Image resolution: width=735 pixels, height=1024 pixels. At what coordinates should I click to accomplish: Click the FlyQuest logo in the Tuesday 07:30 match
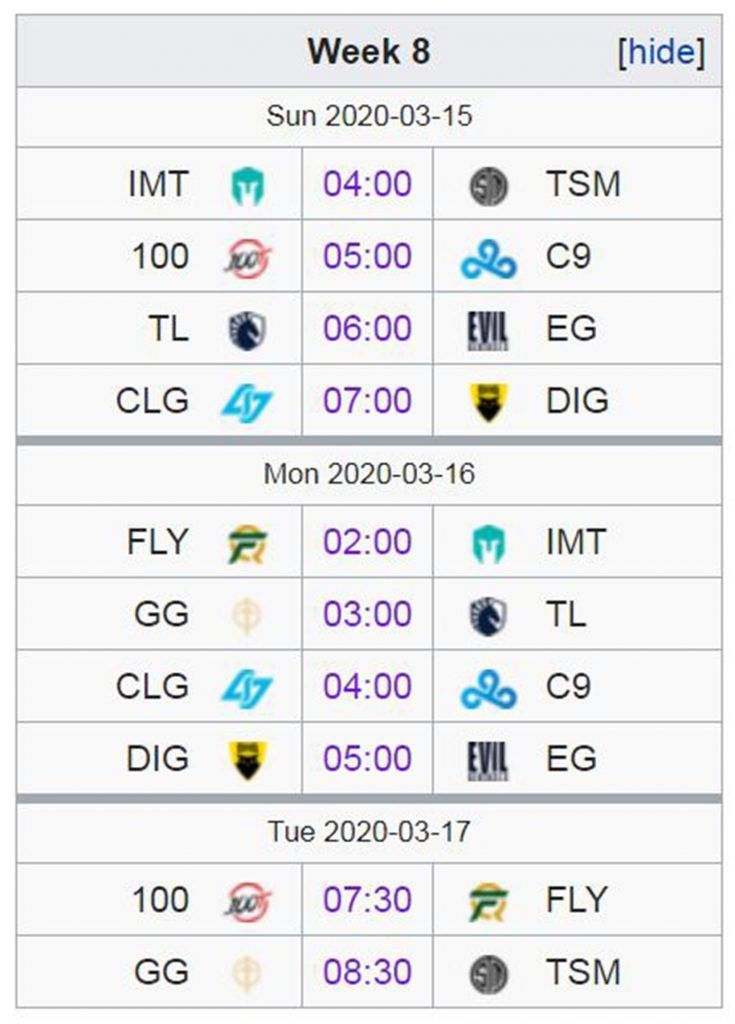(489, 902)
